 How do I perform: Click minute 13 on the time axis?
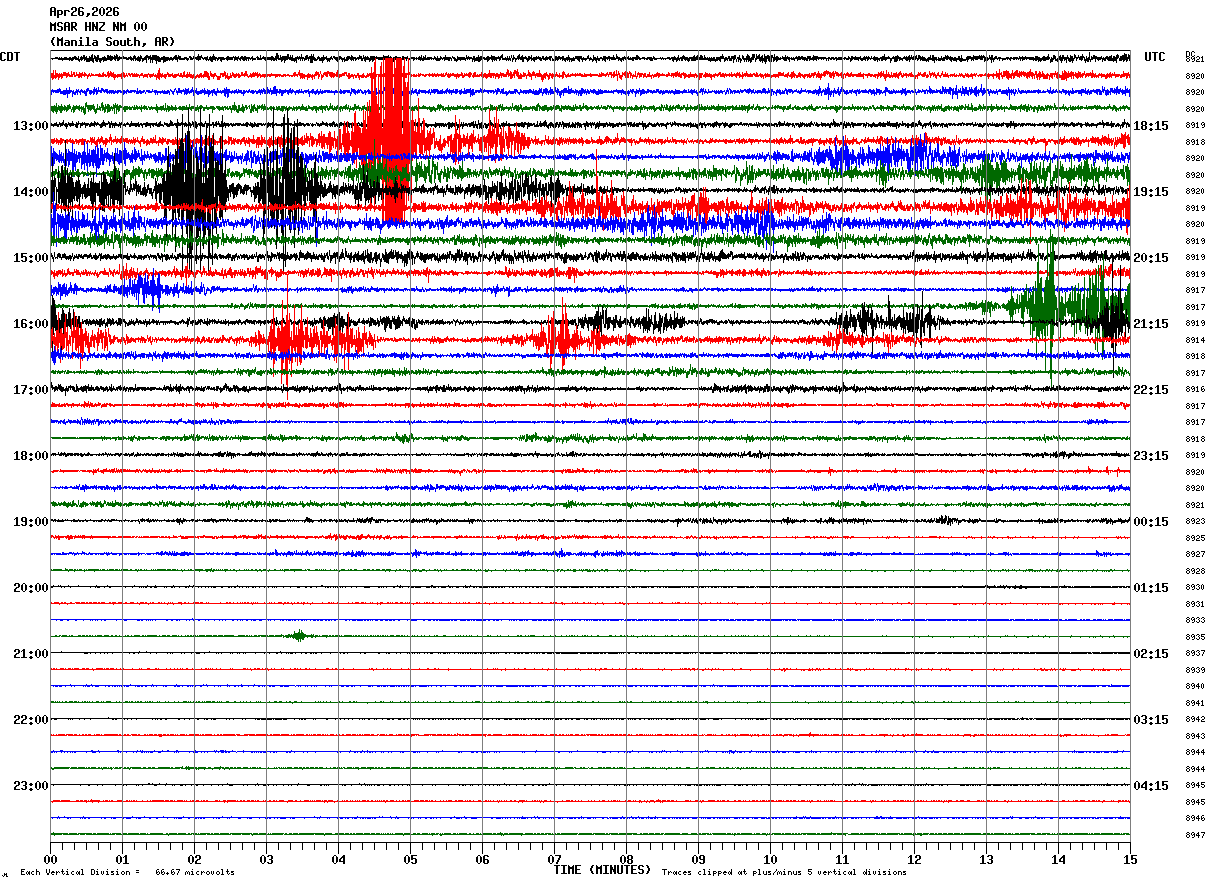[986, 859]
